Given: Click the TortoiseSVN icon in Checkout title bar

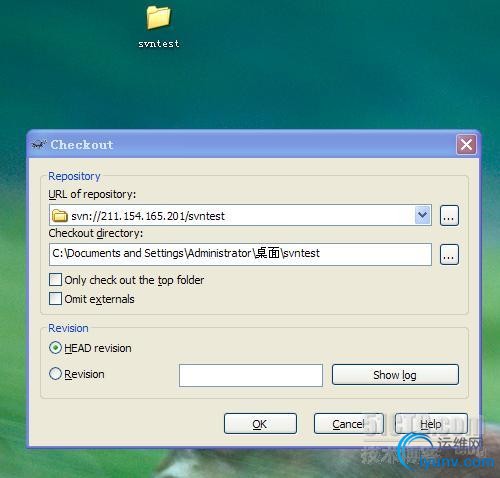Looking at the screenshot, I should click(39, 145).
